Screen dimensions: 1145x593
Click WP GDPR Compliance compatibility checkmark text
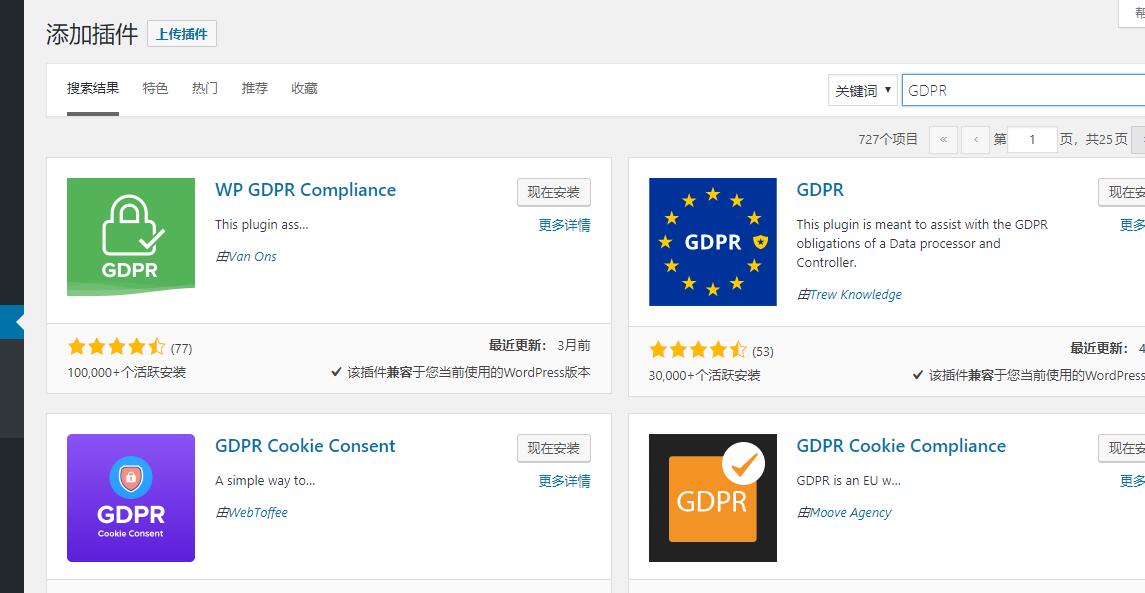pos(461,372)
